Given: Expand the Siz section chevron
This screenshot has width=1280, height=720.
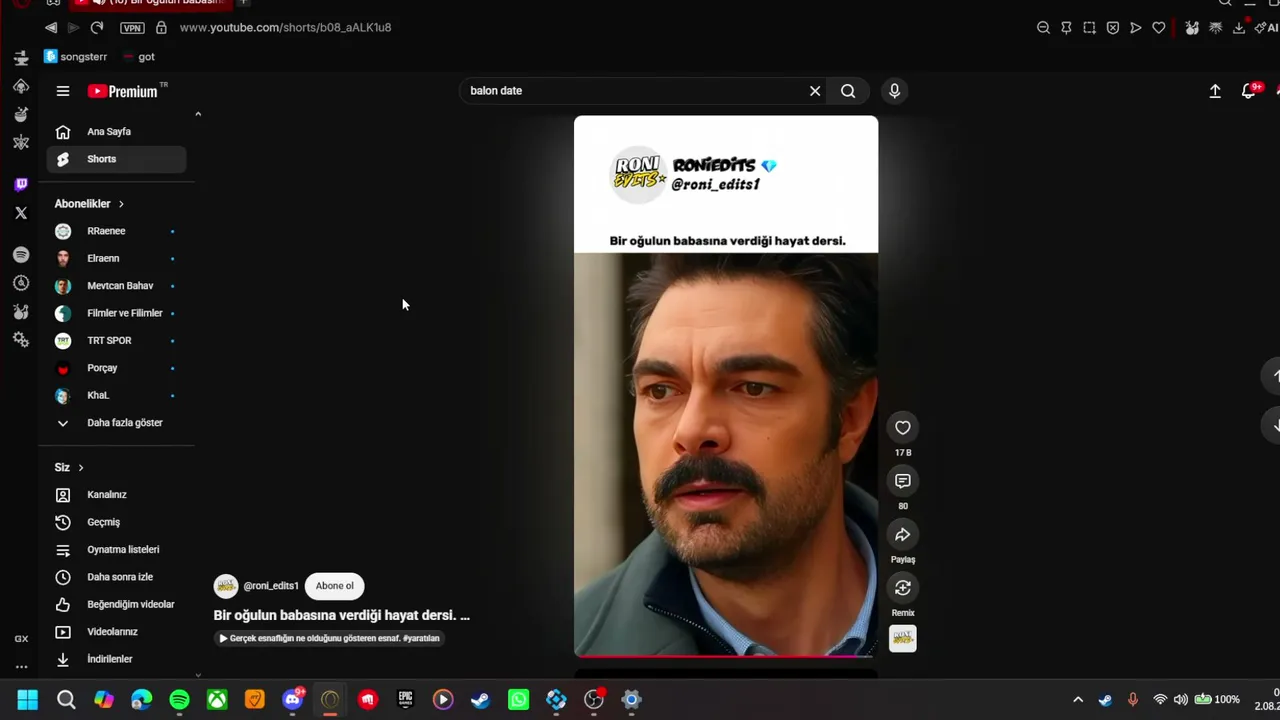Looking at the screenshot, I should click(x=81, y=468).
